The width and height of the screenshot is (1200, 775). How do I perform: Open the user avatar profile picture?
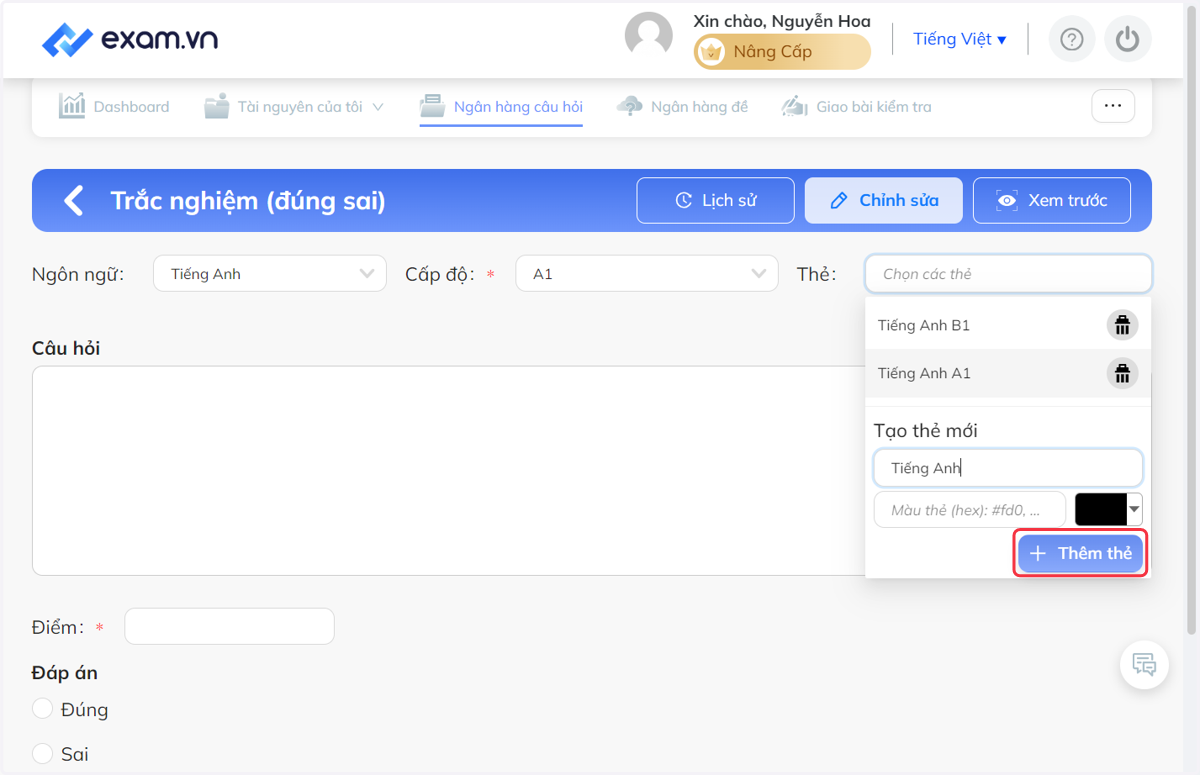tap(649, 37)
